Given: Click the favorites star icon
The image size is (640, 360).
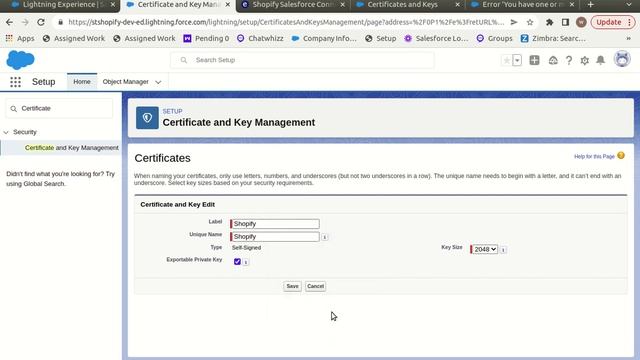Looking at the screenshot, I should (507, 60).
